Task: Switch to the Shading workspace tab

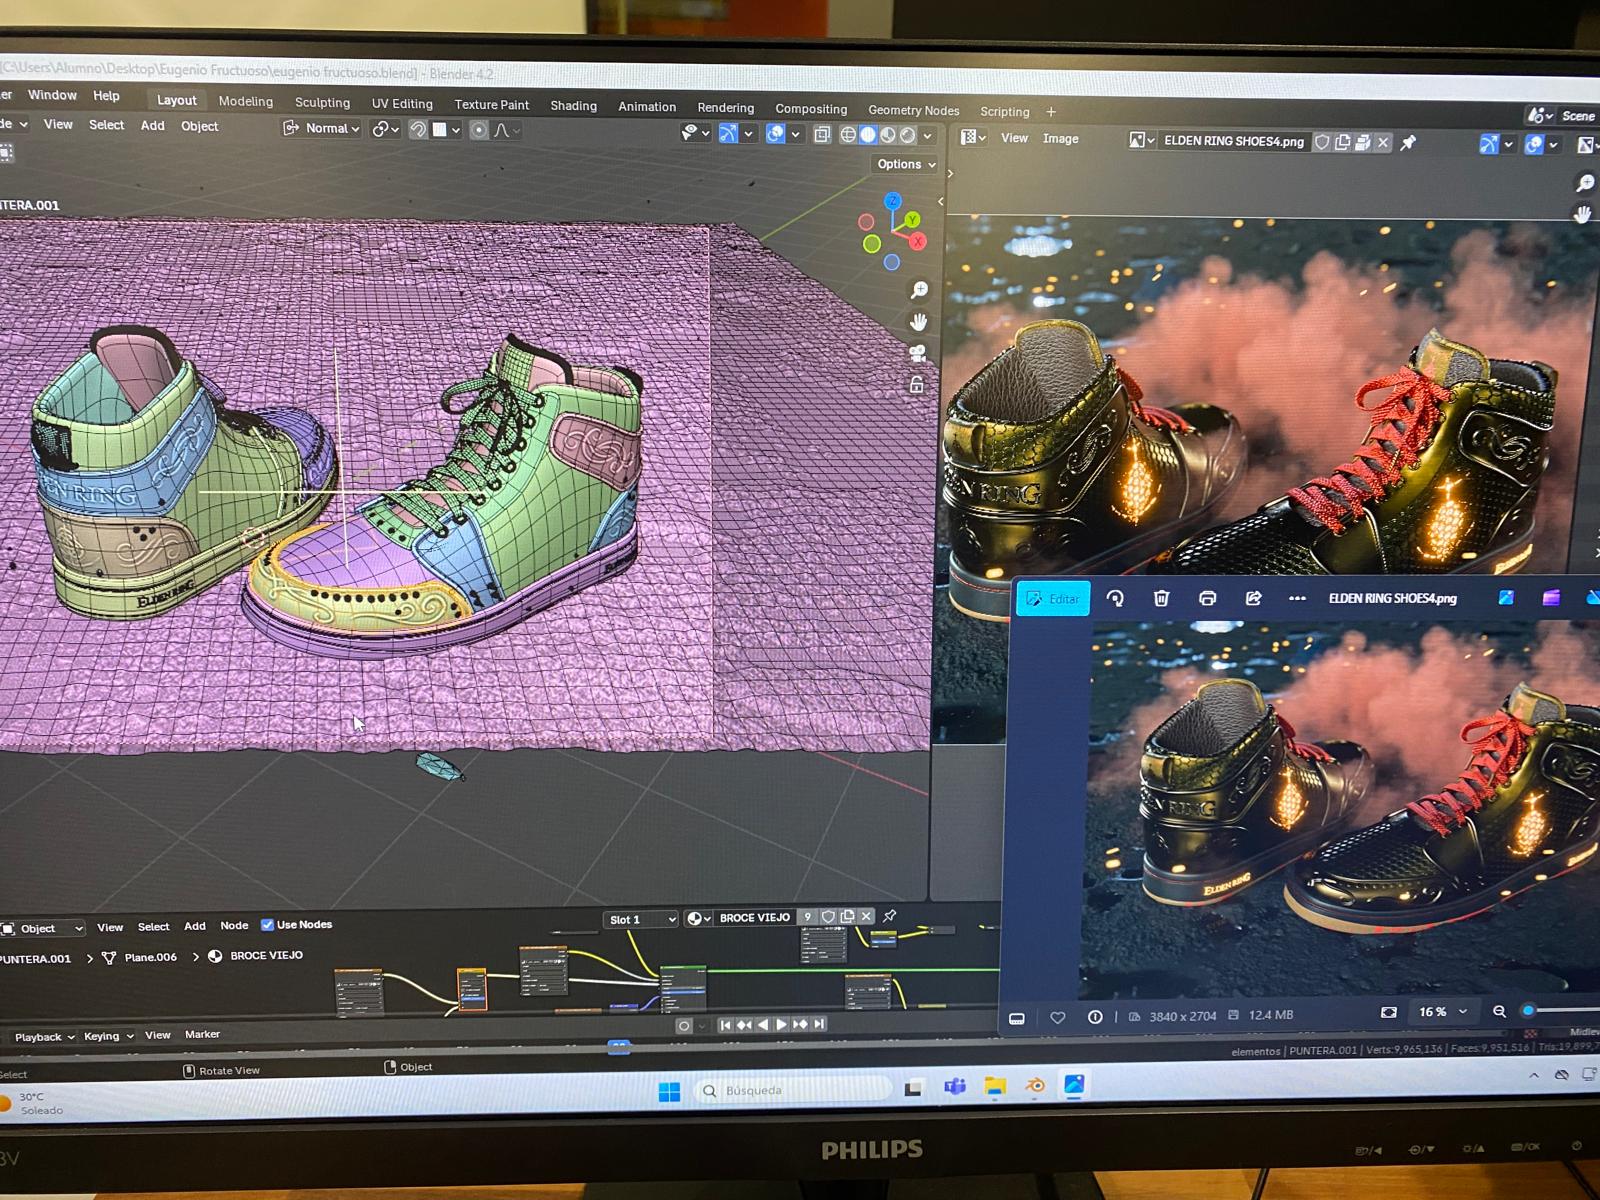Action: (x=573, y=106)
